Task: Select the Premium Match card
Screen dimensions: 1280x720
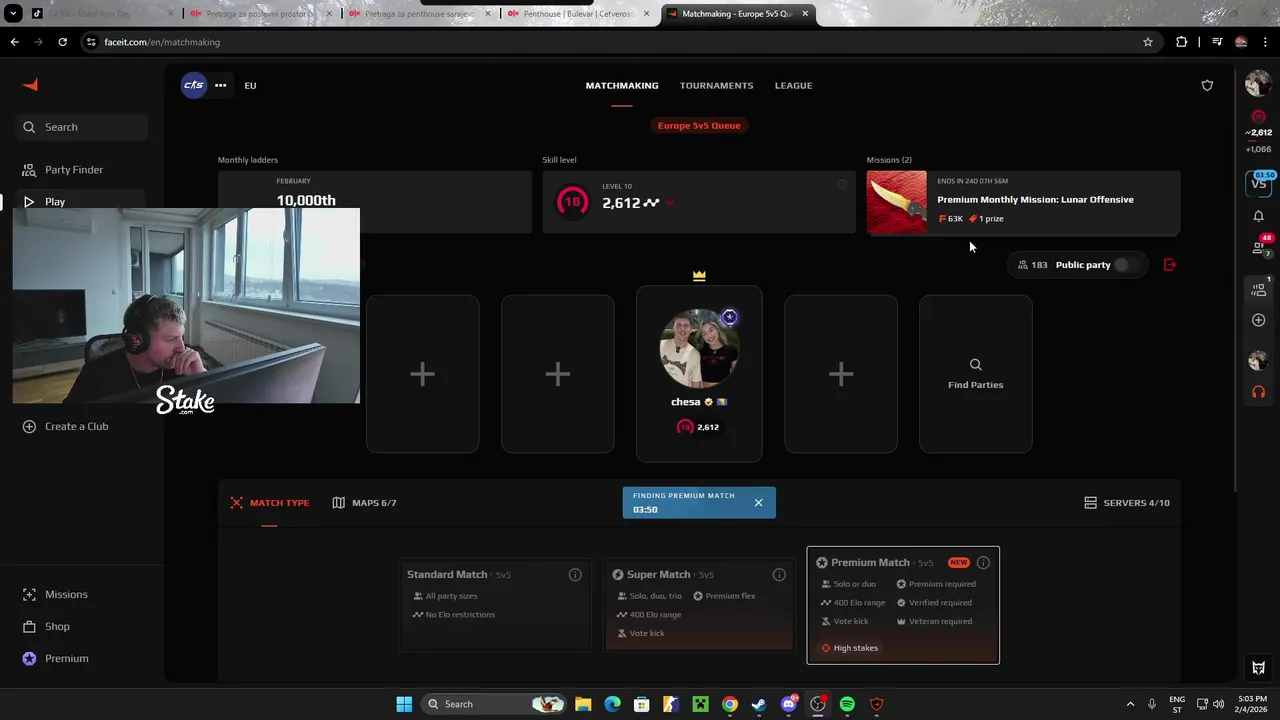Action: click(903, 605)
